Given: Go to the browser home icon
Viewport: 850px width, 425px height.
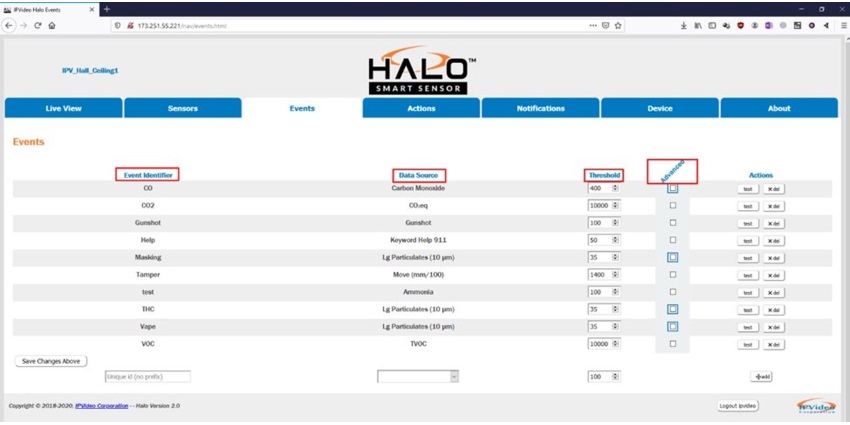Looking at the screenshot, I should [51, 25].
